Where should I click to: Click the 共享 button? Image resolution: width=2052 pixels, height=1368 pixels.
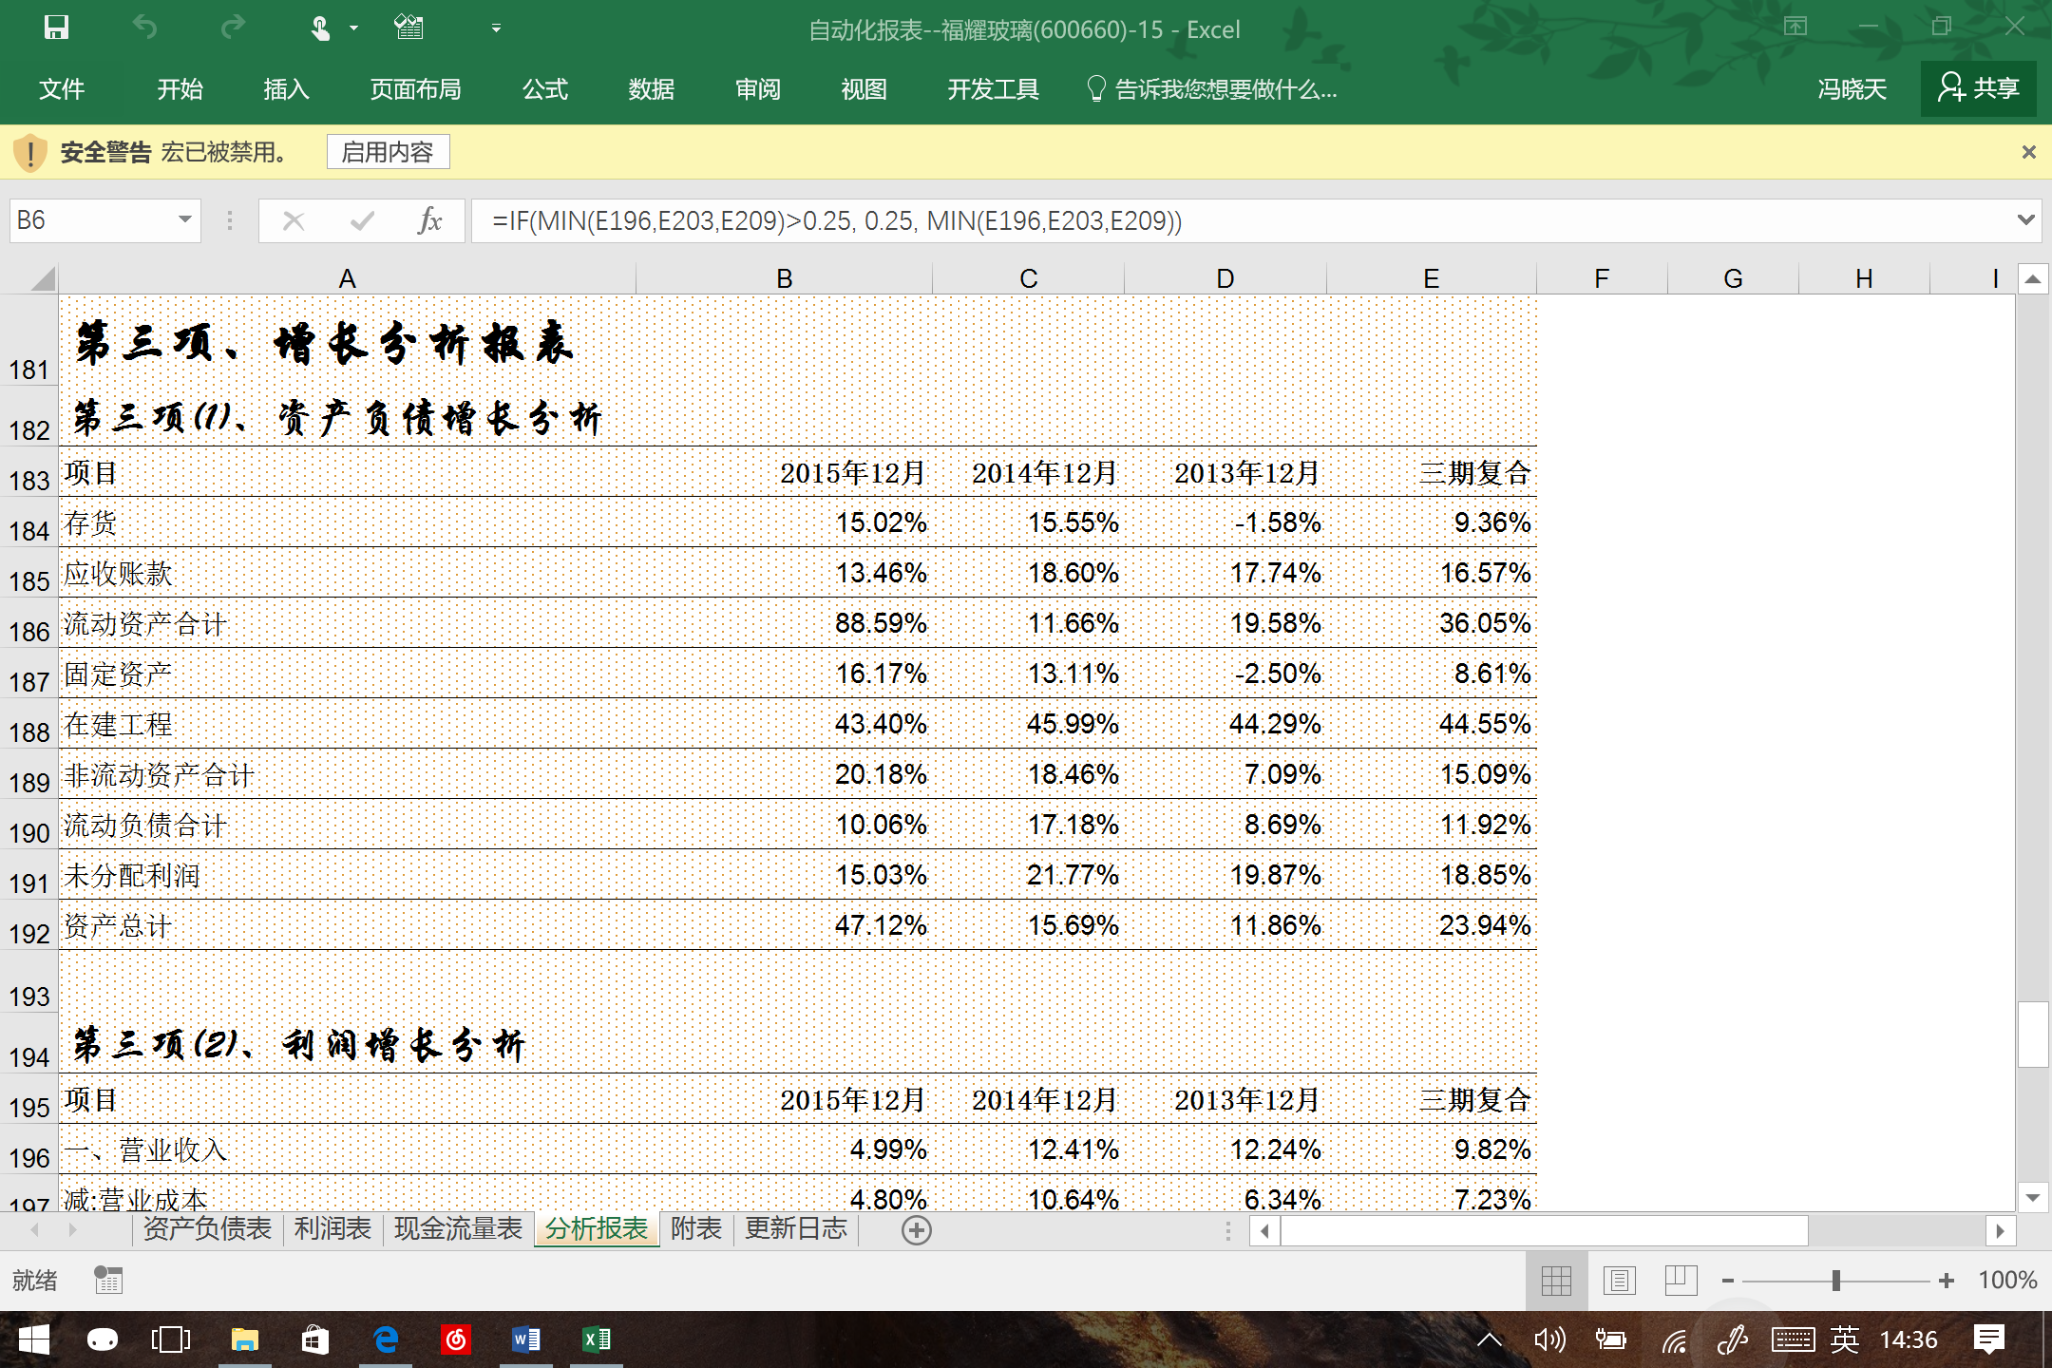1979,89
